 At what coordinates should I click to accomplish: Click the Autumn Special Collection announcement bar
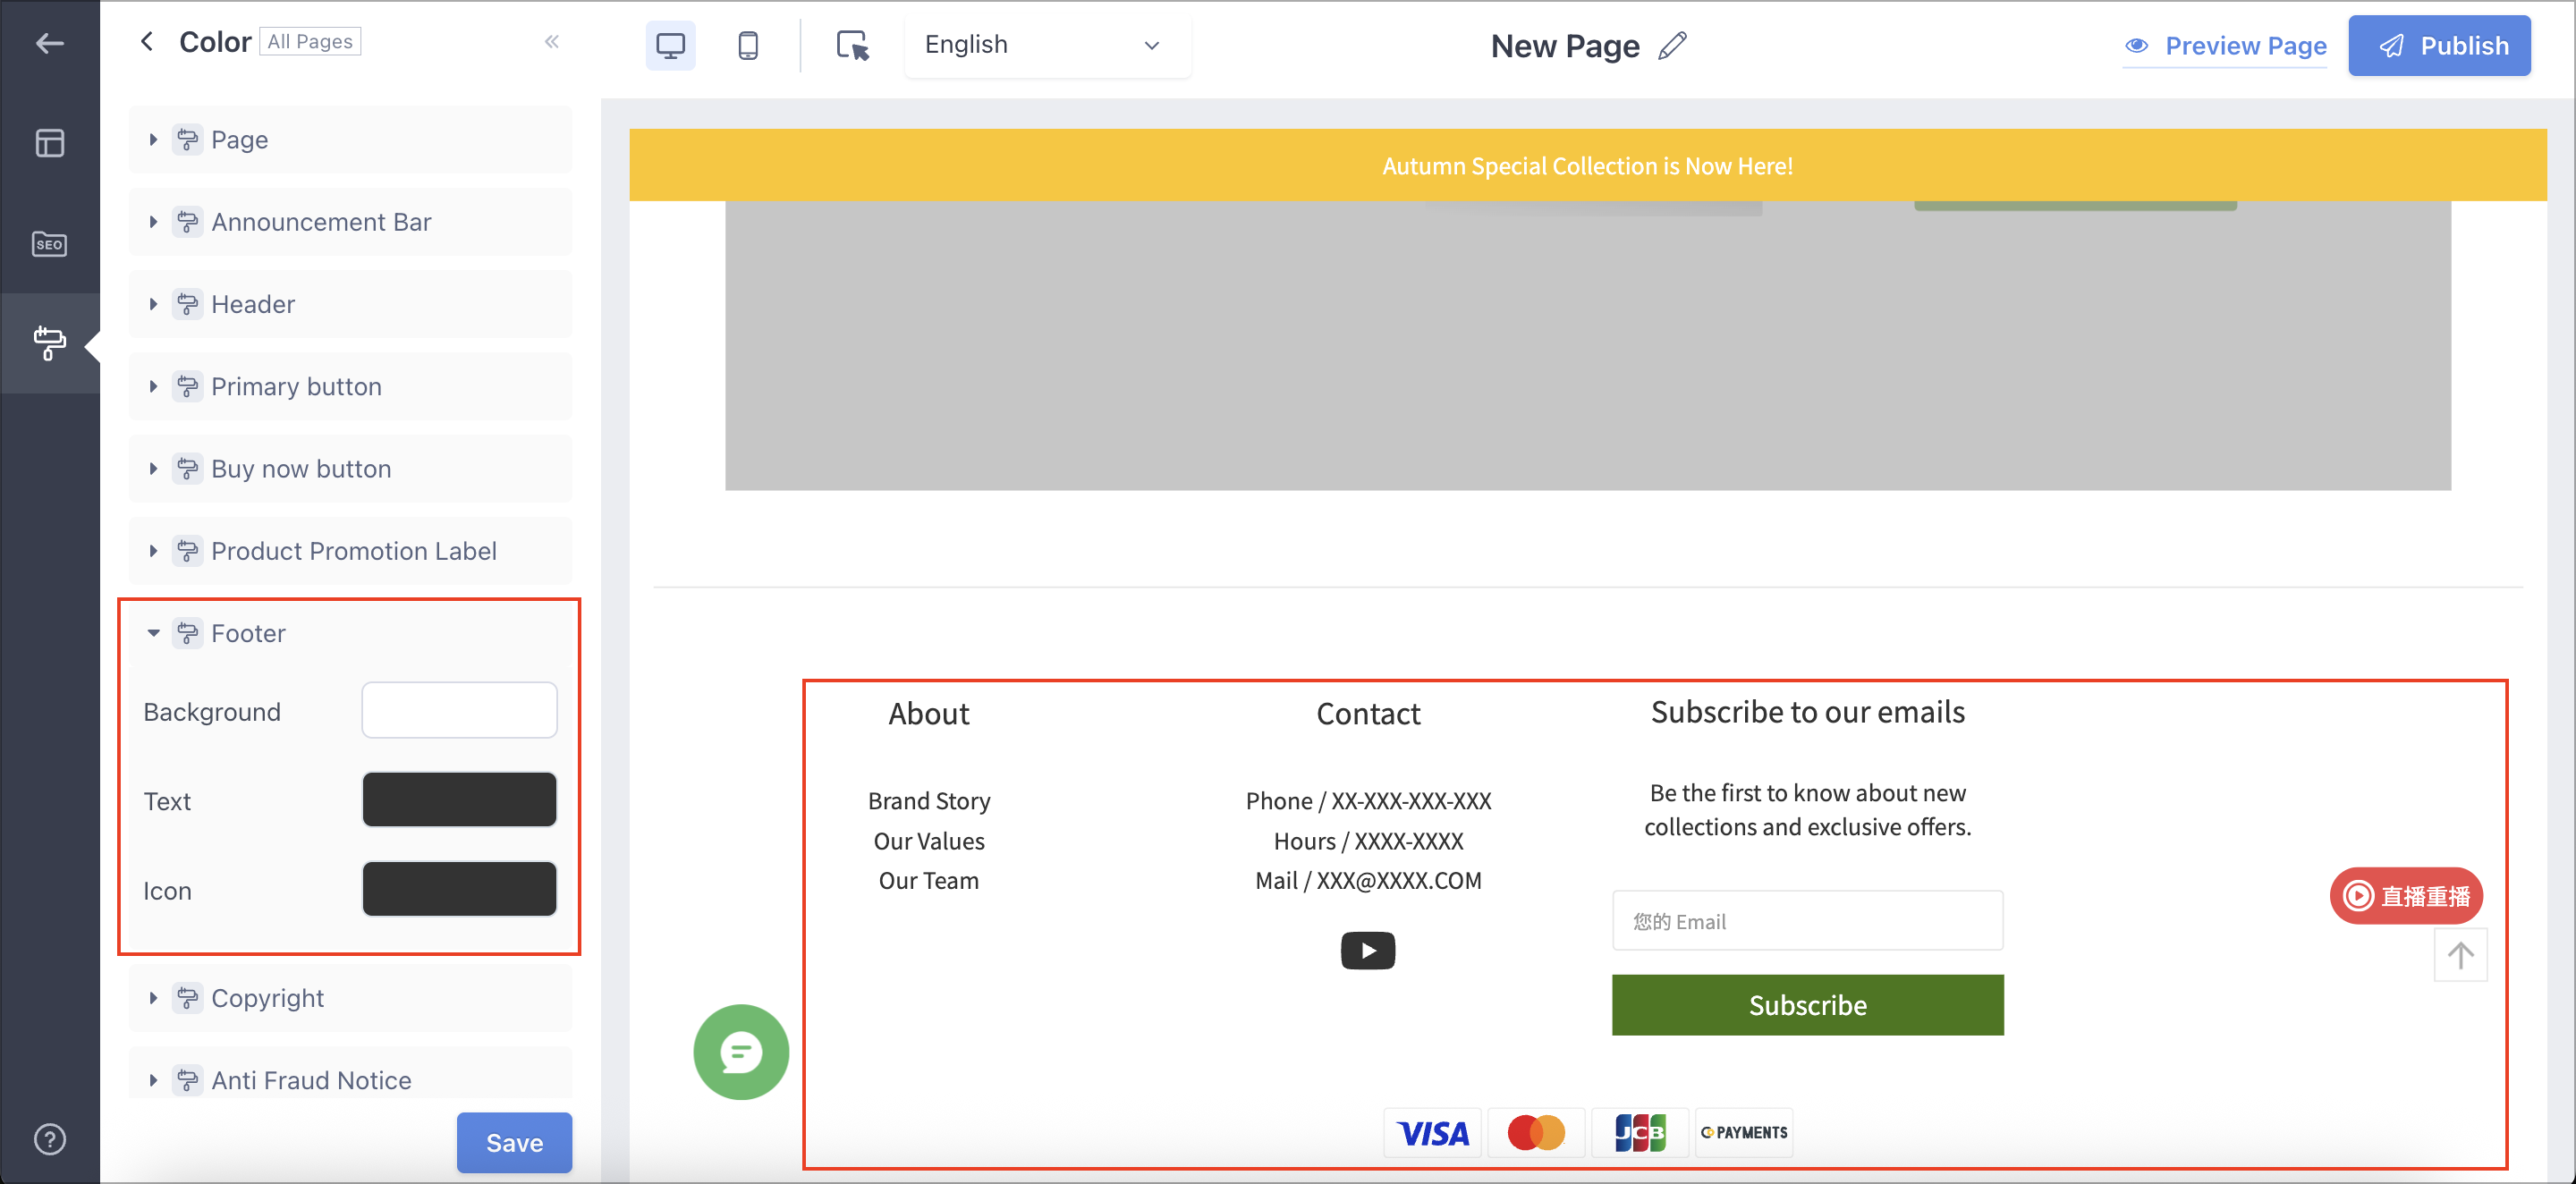pos(1587,165)
